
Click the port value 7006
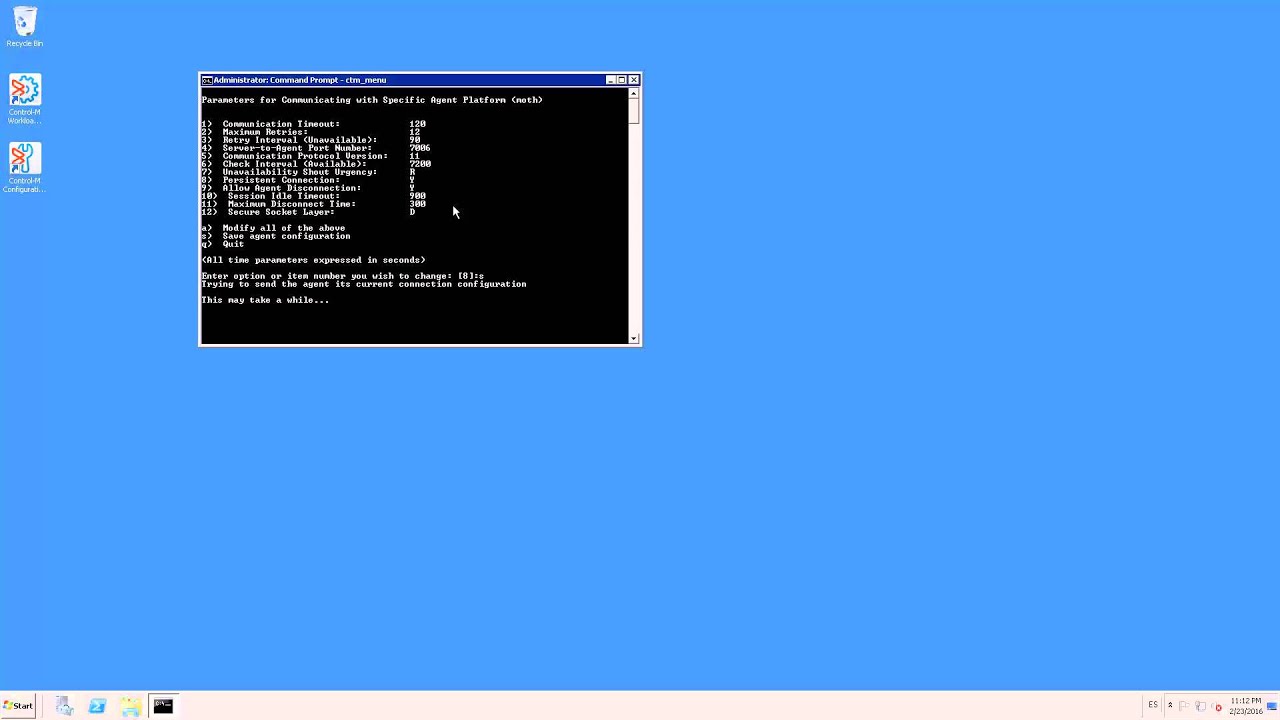pos(420,148)
